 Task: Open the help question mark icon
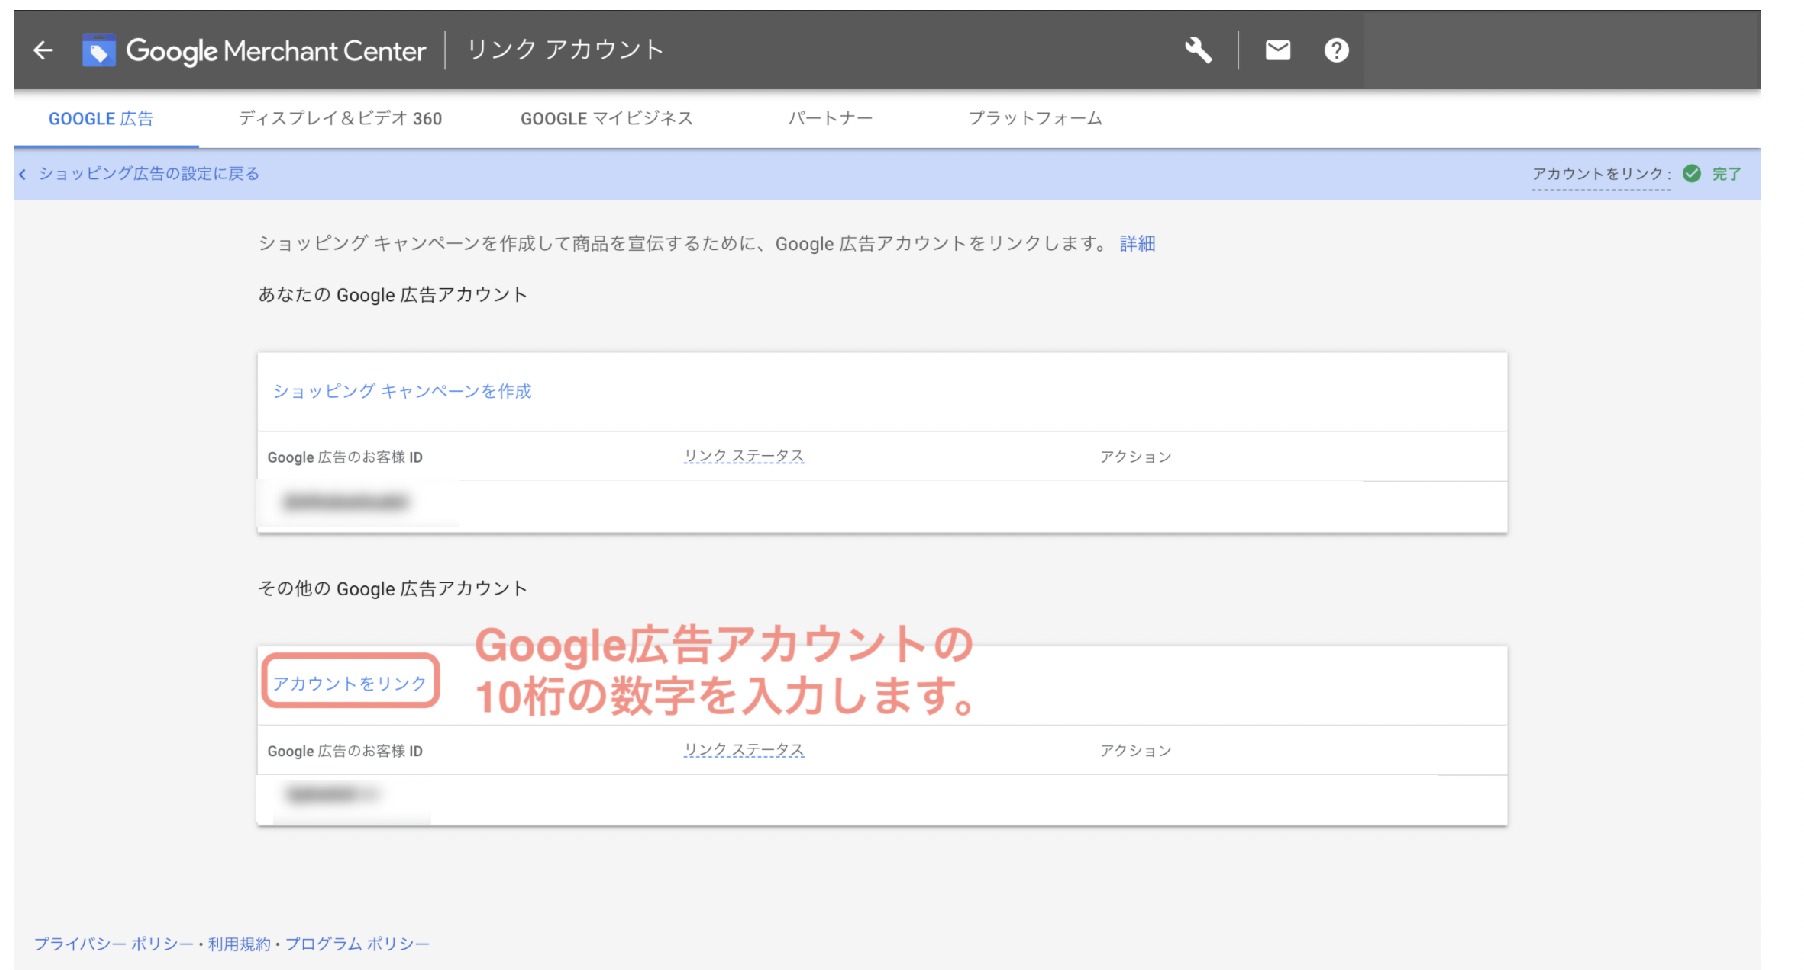click(1337, 50)
